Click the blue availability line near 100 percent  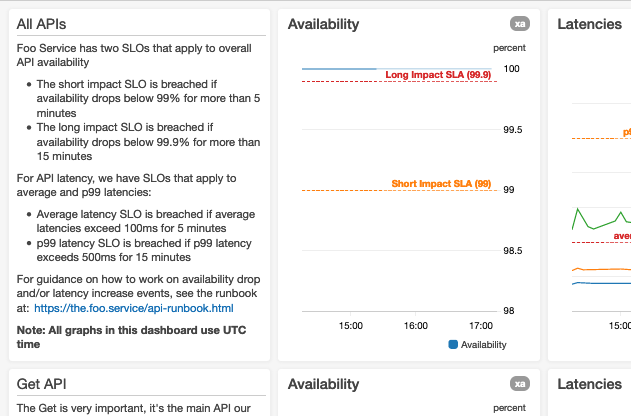click(340, 69)
